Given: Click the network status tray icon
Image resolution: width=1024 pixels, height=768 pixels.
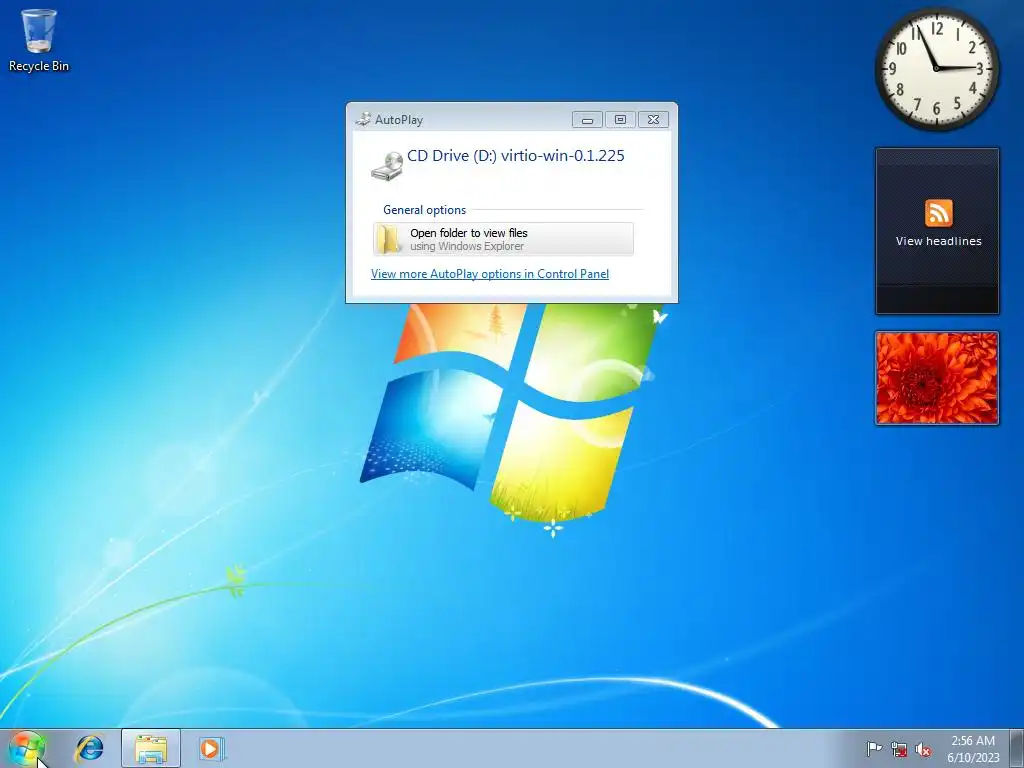Looking at the screenshot, I should point(899,750).
